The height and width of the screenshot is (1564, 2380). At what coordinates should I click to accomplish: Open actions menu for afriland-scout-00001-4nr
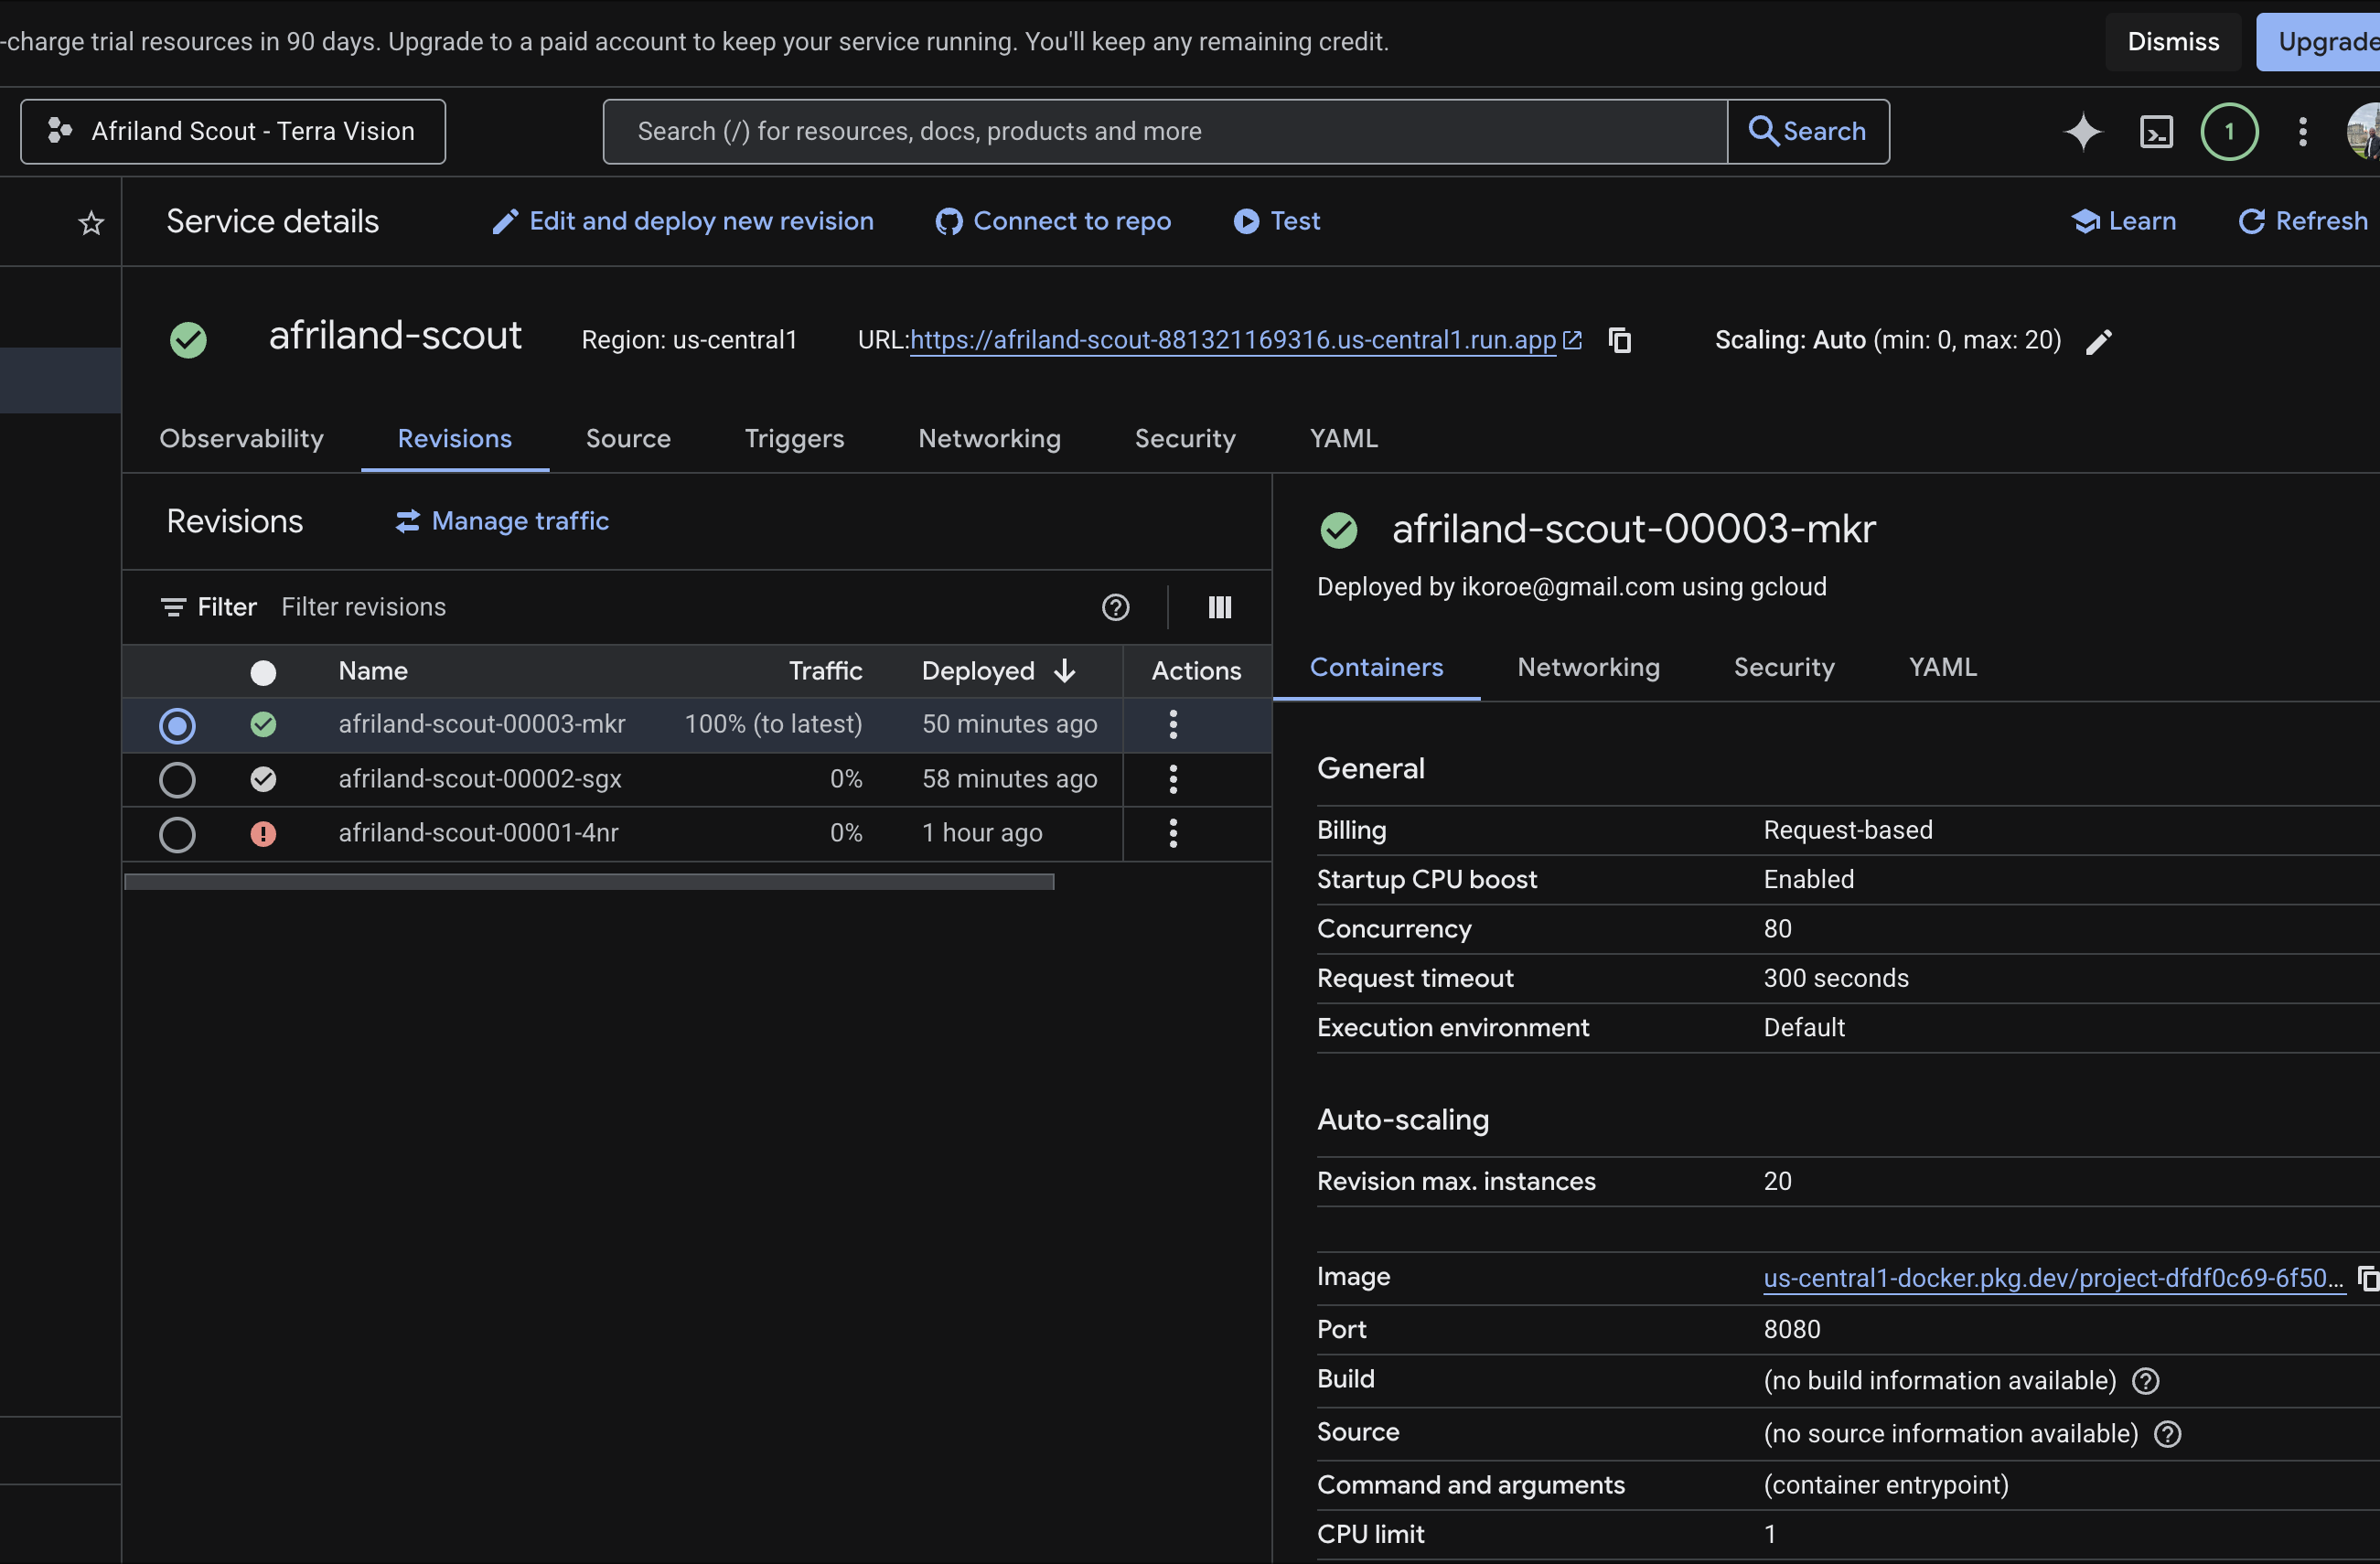click(1173, 833)
